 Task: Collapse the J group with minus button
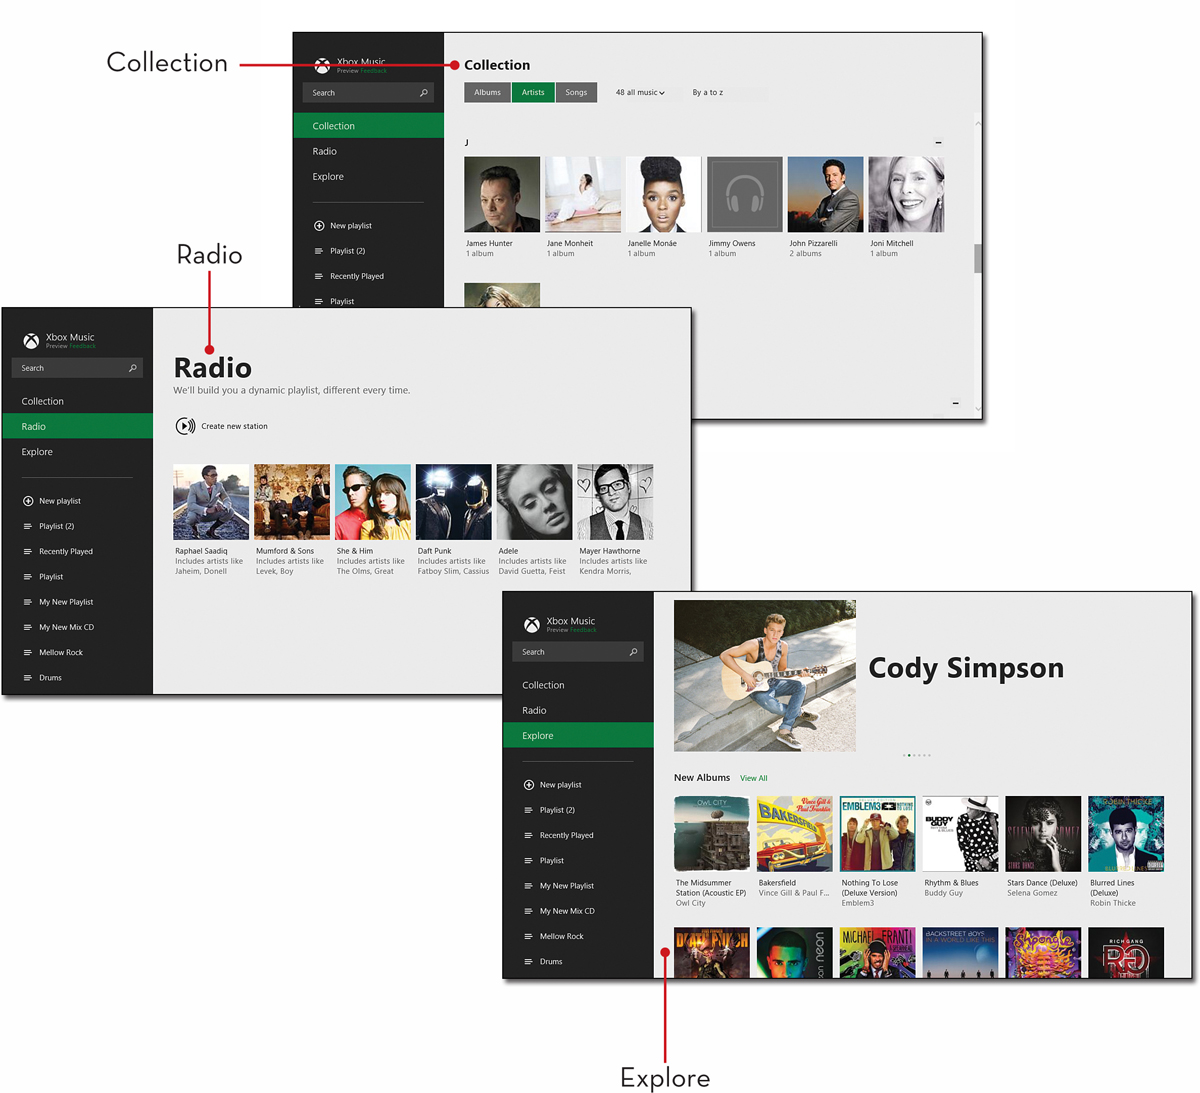[938, 143]
